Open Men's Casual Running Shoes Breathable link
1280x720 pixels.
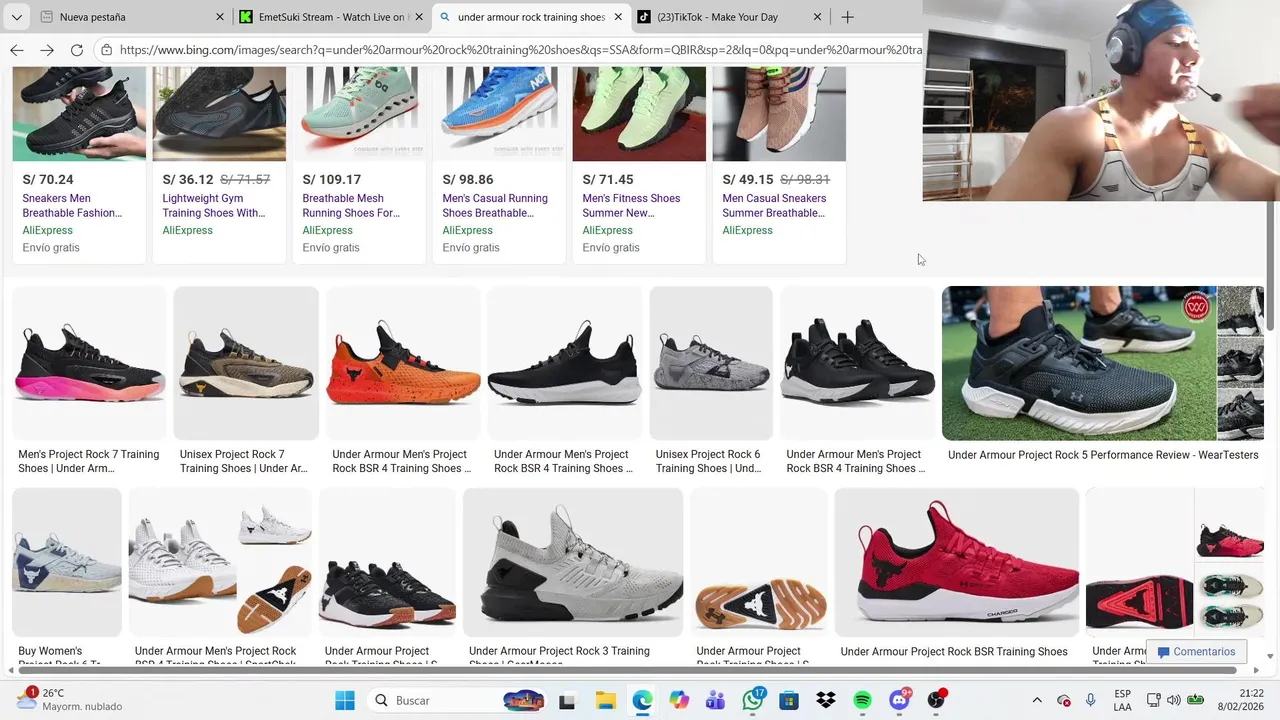[x=495, y=205]
